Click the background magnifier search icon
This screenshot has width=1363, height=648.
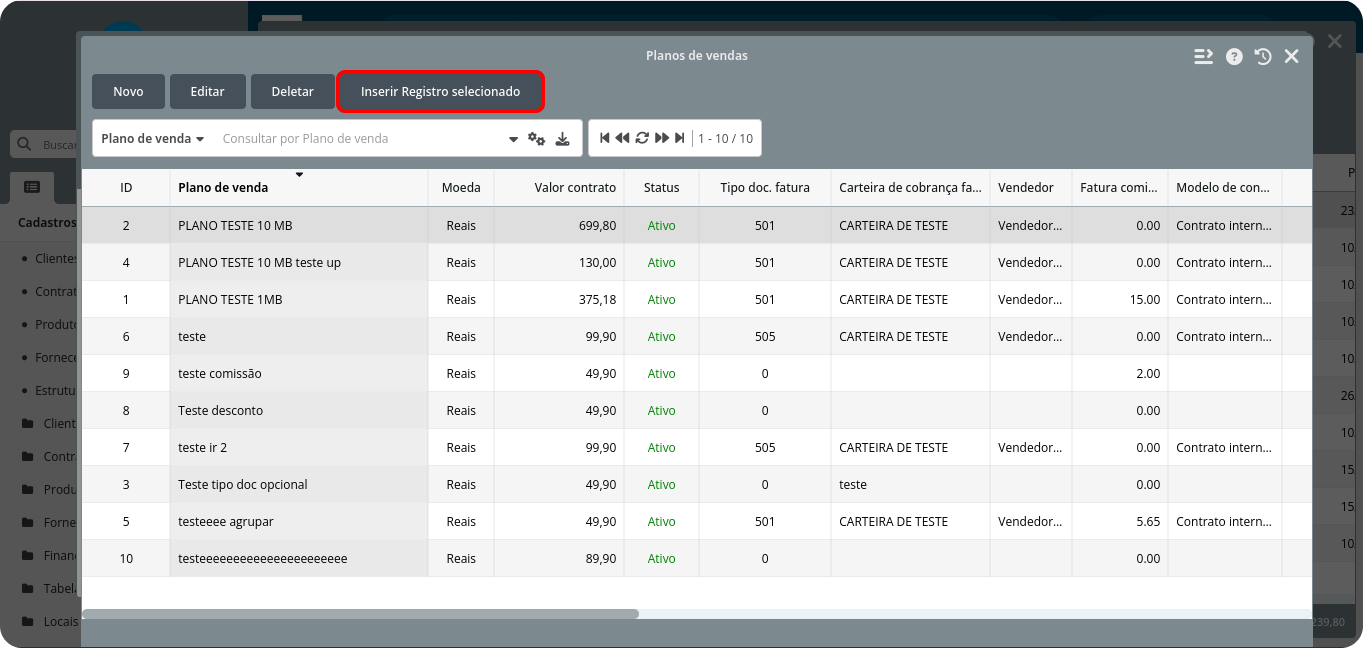[x=25, y=145]
